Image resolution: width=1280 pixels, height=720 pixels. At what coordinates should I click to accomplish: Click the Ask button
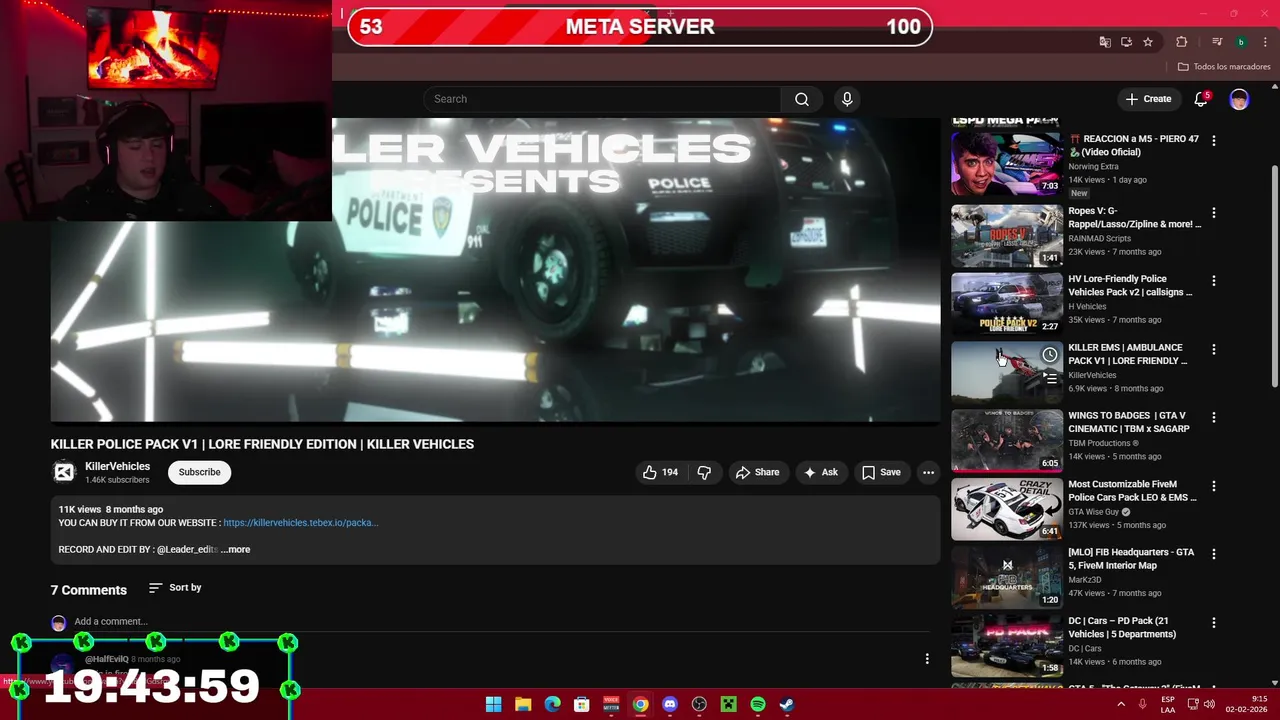(x=821, y=472)
